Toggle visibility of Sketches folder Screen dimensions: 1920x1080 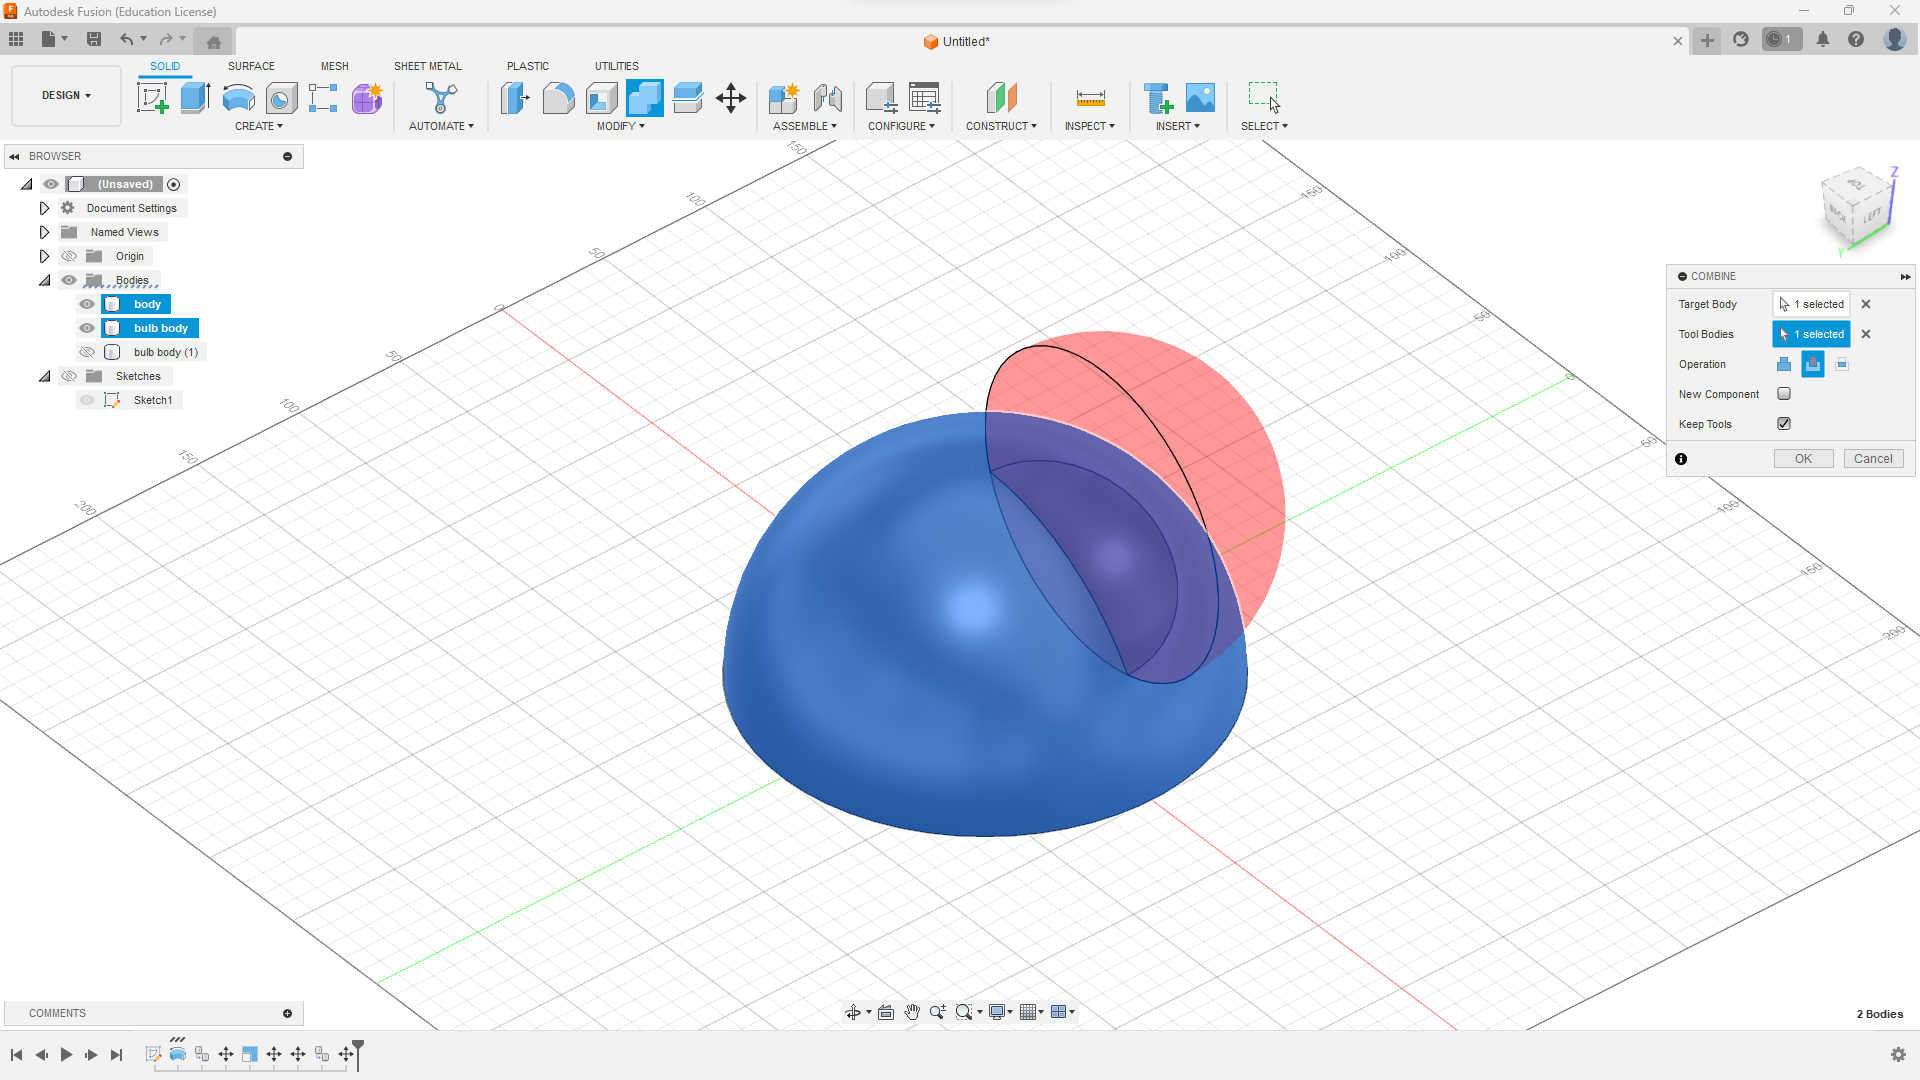[x=69, y=376]
